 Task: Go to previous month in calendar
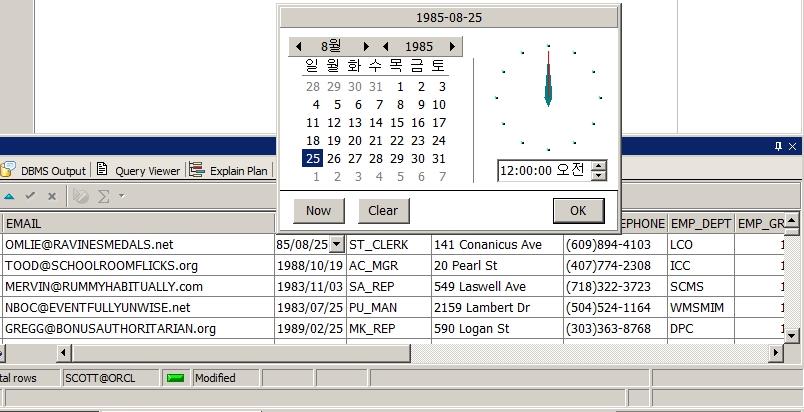(298, 47)
